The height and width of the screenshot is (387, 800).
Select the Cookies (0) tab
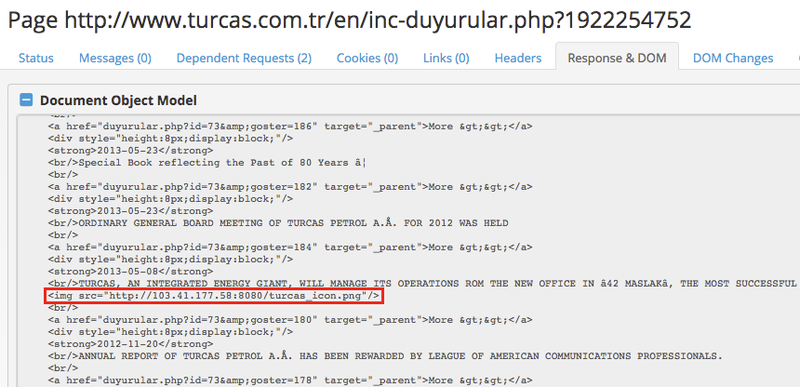point(367,58)
